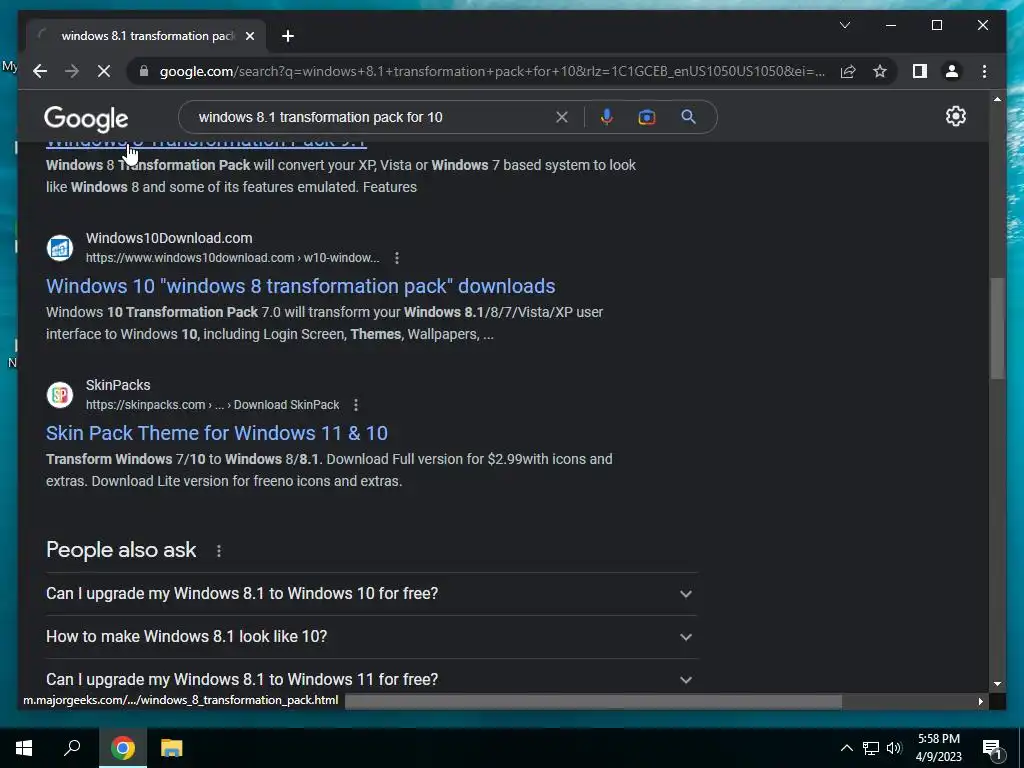Stop loading the page
The image size is (1024, 768).
coord(104,71)
